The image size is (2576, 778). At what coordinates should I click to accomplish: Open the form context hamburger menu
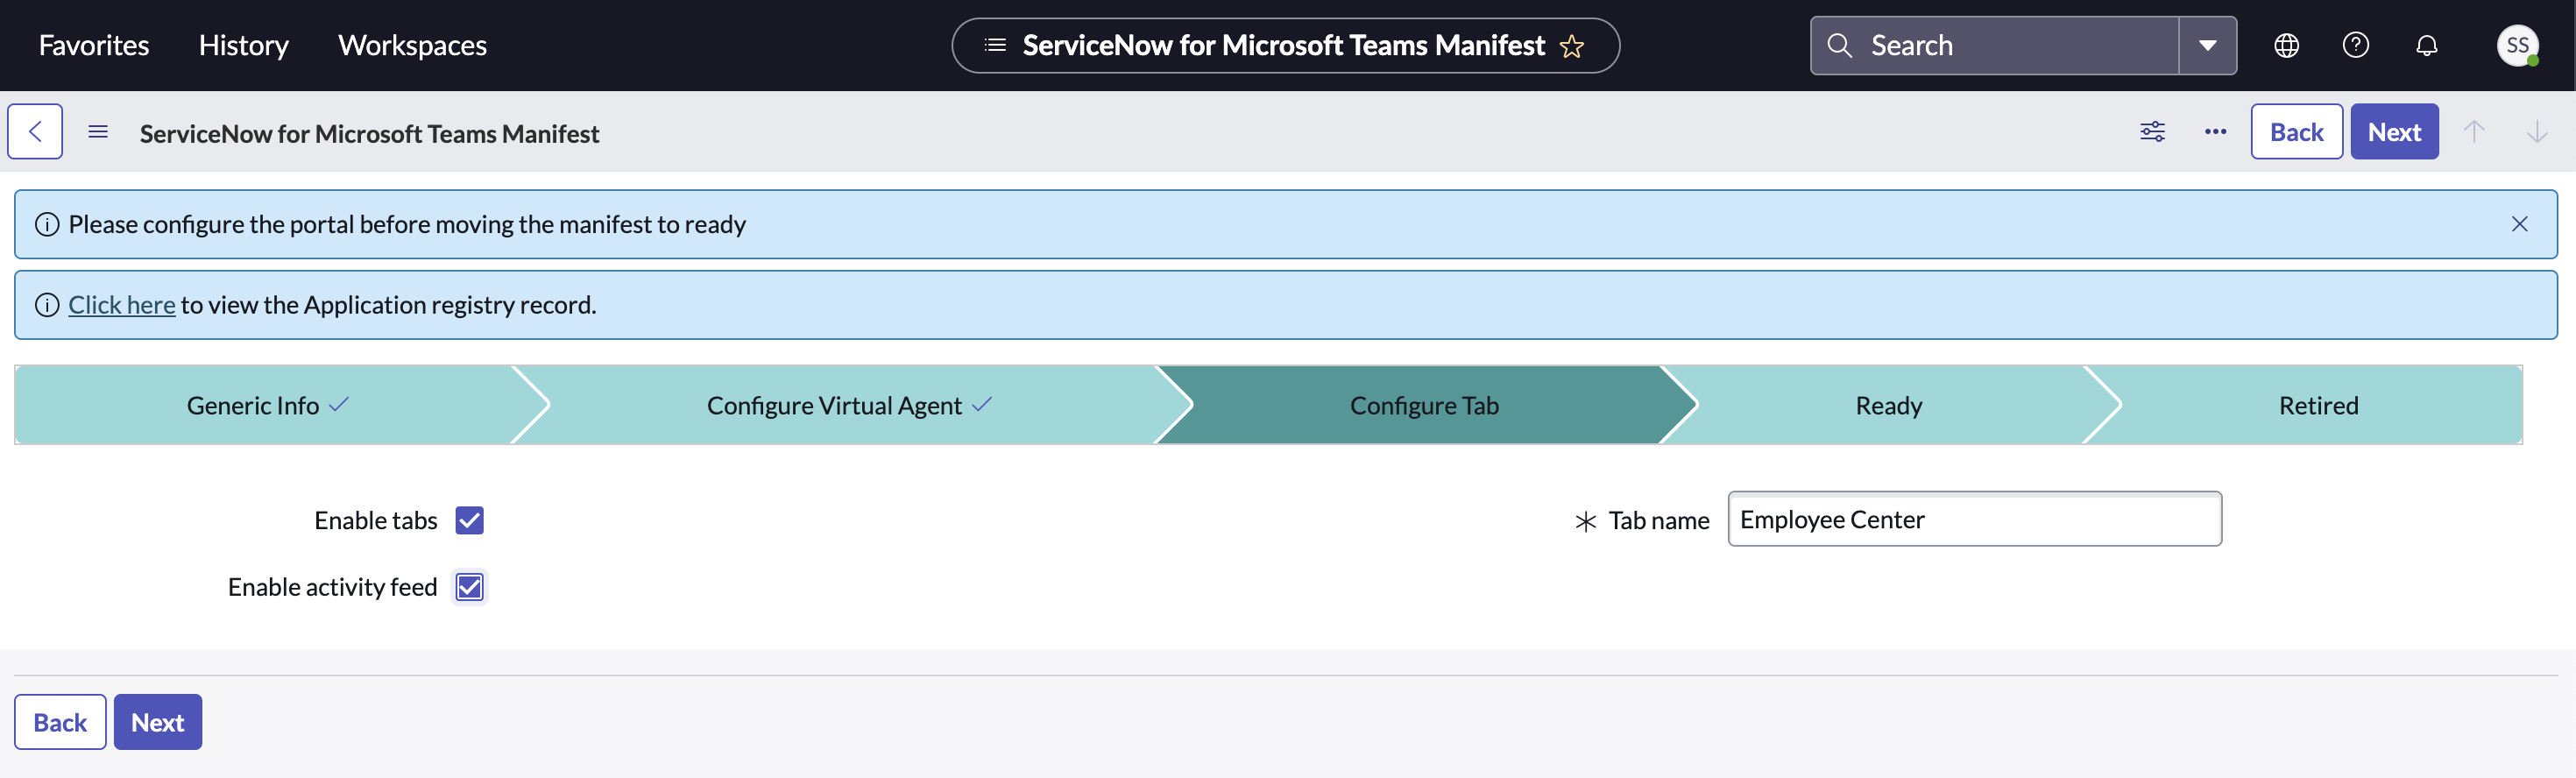tap(98, 132)
